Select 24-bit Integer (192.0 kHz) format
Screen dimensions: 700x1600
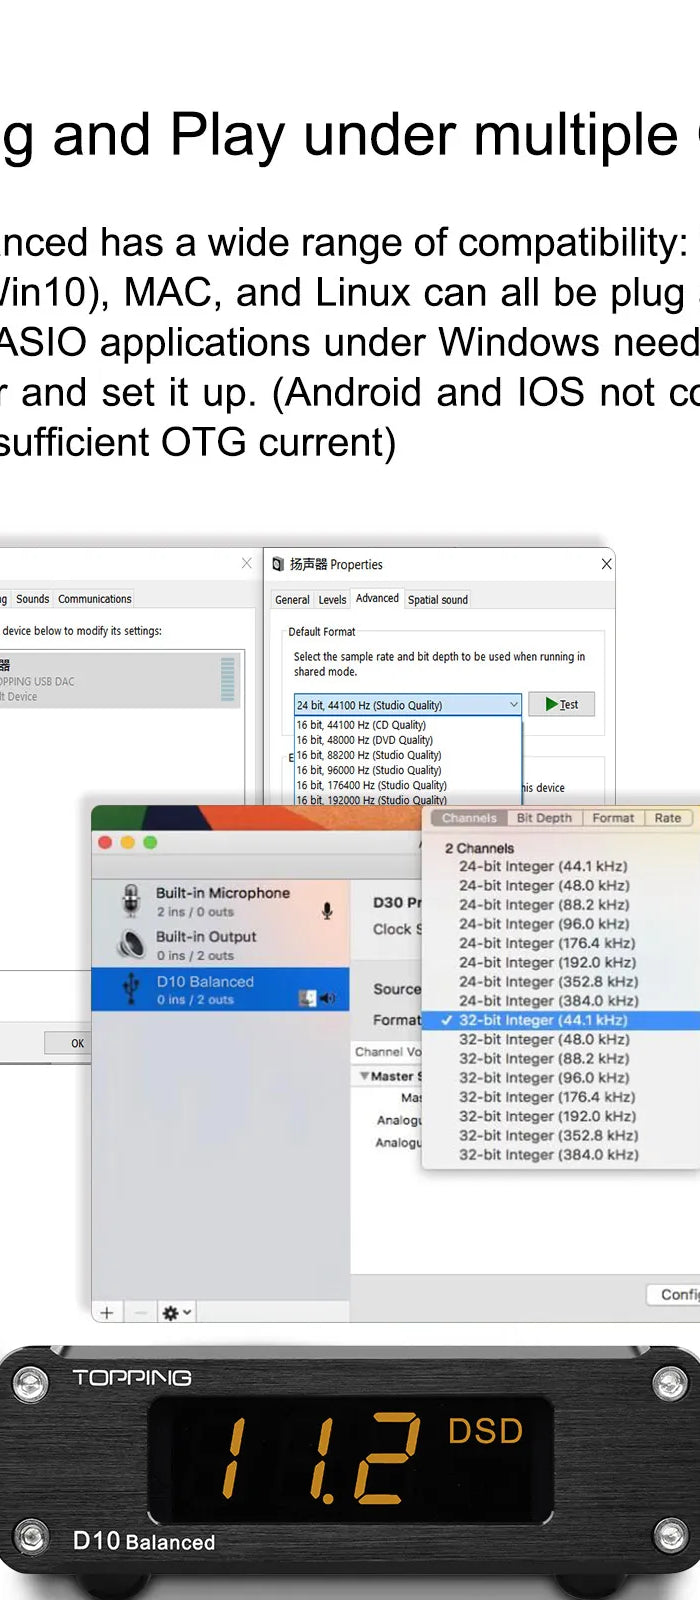click(x=547, y=962)
